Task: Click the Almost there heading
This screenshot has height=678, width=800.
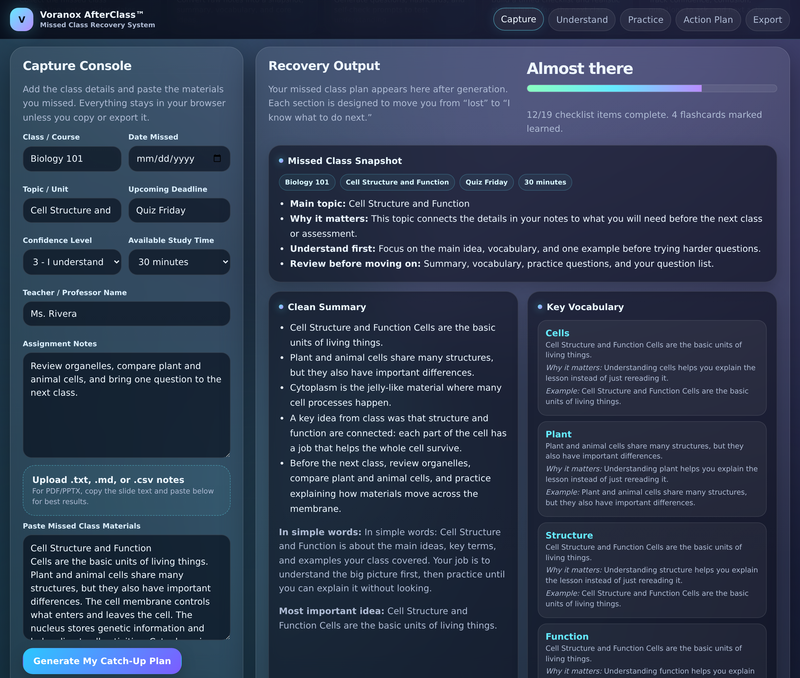Action: click(580, 68)
